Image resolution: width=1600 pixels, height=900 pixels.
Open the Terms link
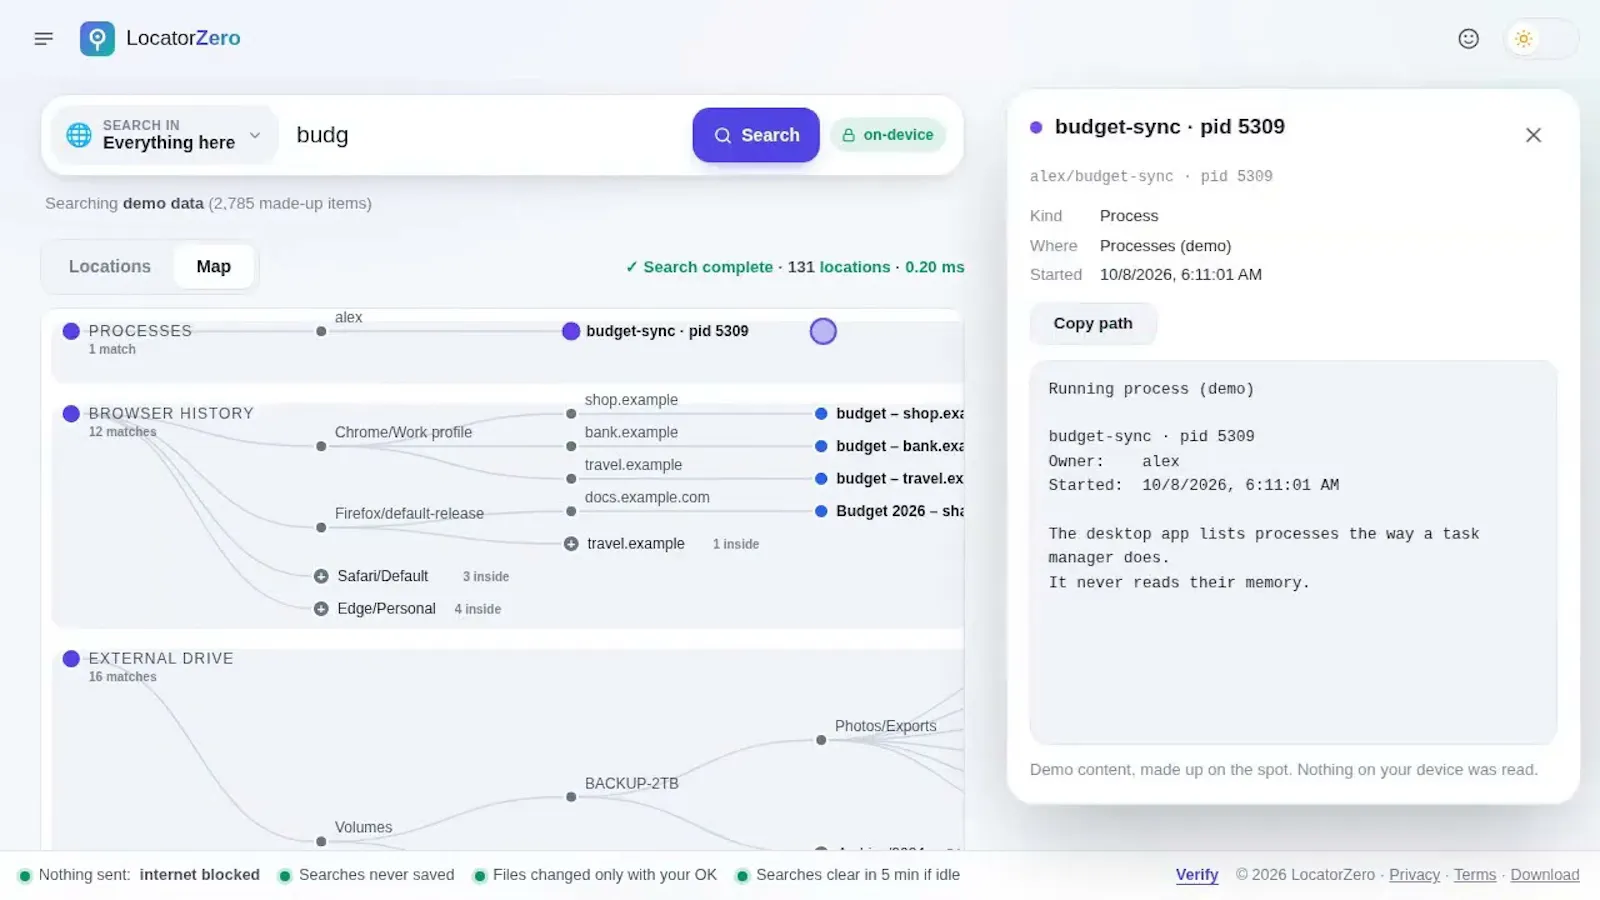(1475, 875)
